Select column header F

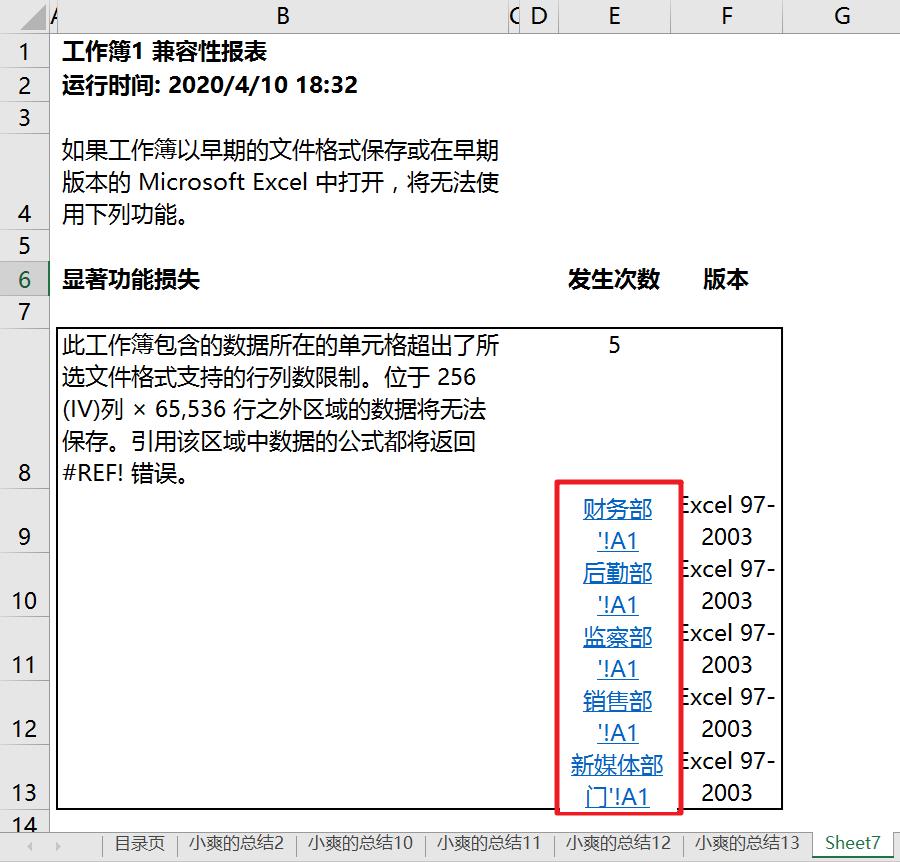click(726, 16)
